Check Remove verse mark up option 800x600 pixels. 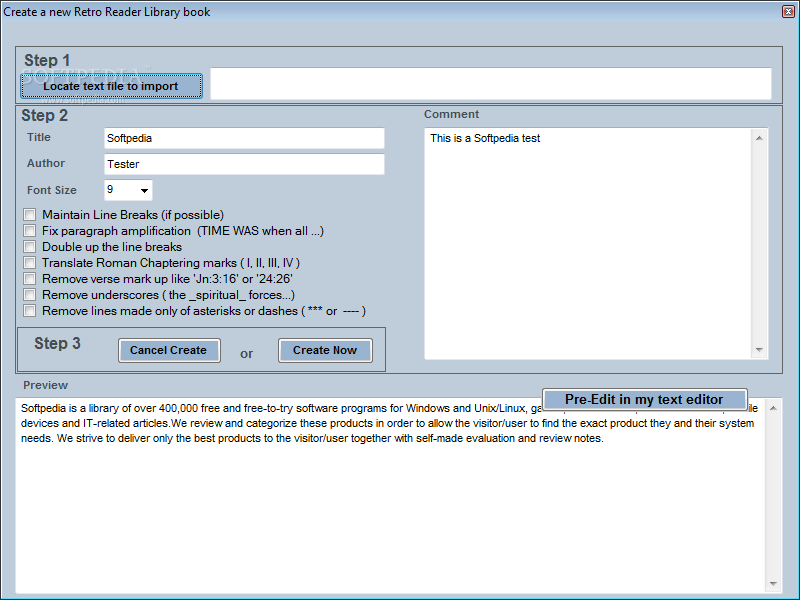pos(30,279)
